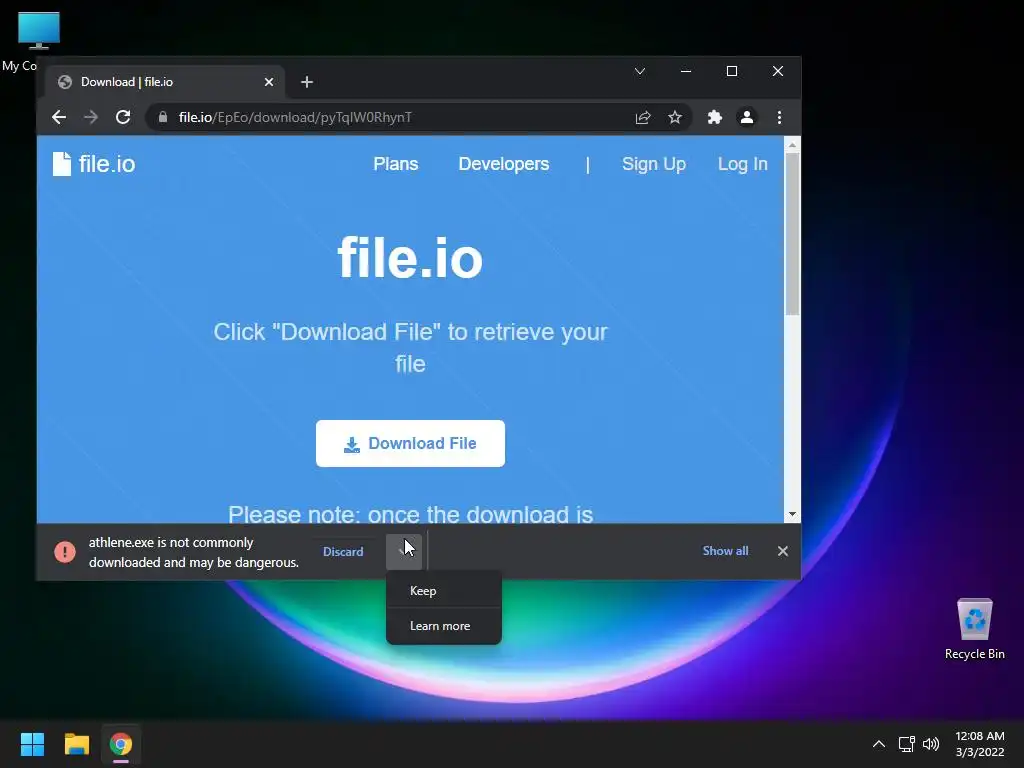Open the Extensions puzzle icon
Screen dimensions: 1024x768
point(714,118)
